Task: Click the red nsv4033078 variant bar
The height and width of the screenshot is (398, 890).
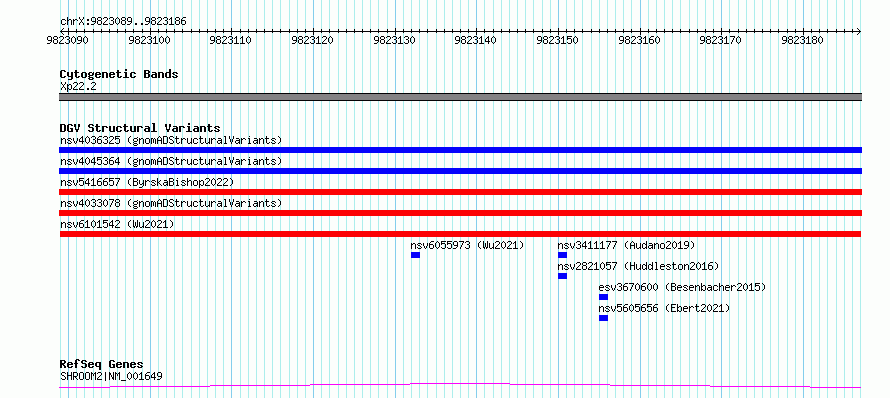Action: click(460, 213)
